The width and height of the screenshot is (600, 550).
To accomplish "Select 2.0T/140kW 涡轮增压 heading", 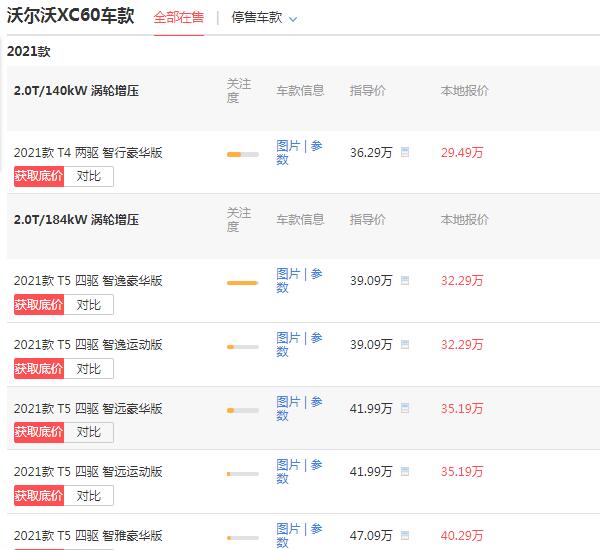I will [x=76, y=91].
